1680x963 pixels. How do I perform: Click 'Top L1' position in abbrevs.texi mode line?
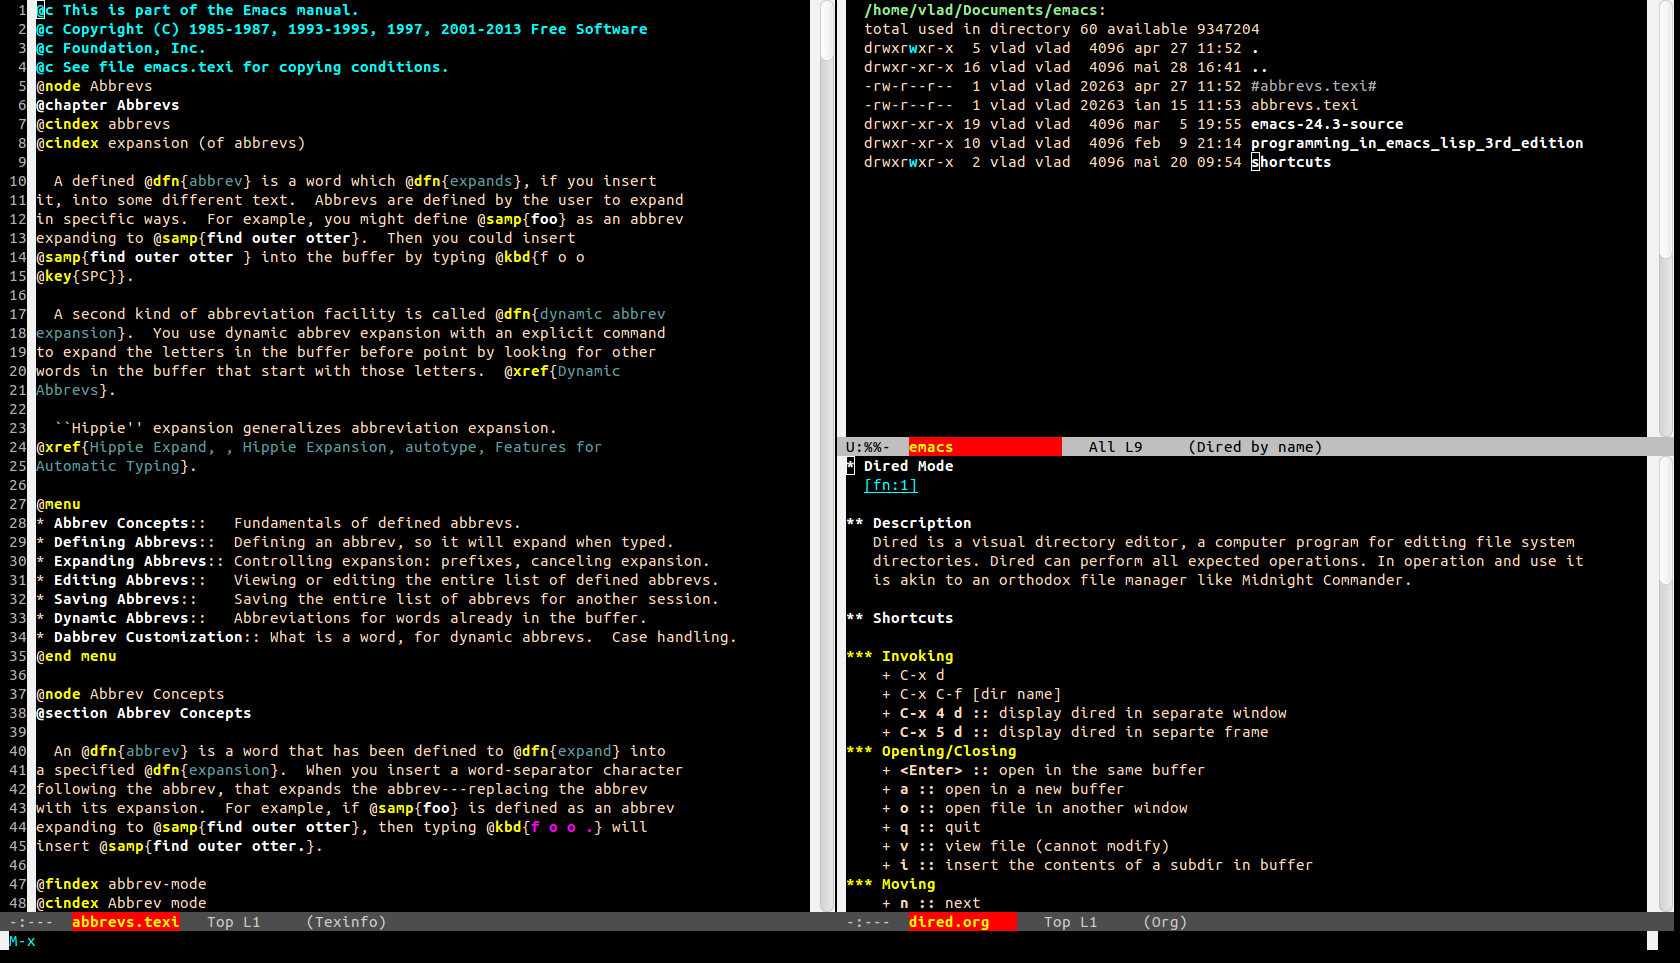pos(233,922)
